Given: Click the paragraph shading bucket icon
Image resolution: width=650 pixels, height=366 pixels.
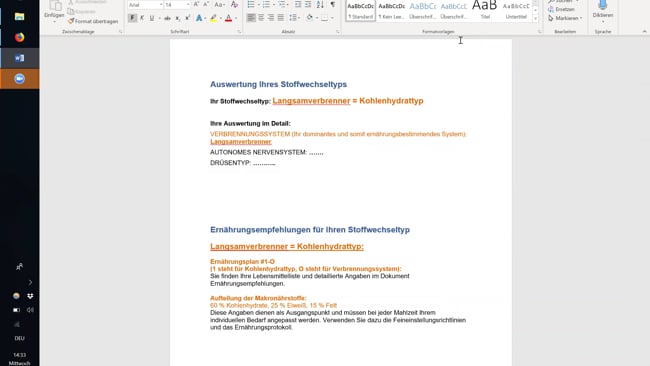Looking at the screenshot, I should tap(310, 18).
